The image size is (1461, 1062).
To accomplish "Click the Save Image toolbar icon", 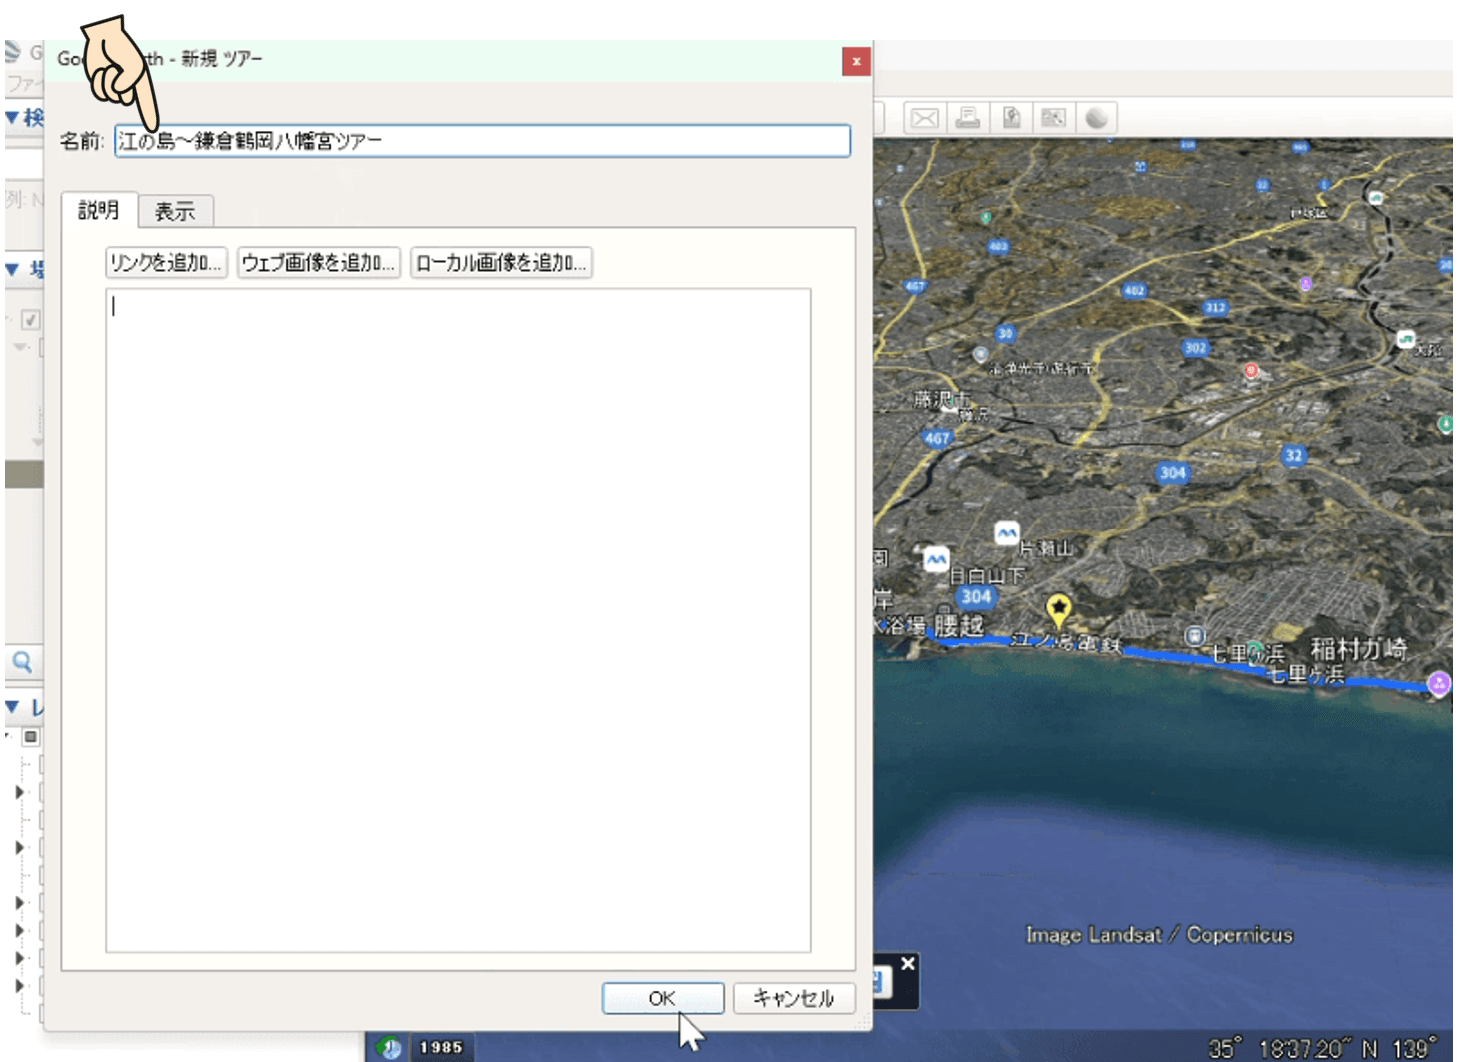I will (x=1011, y=118).
